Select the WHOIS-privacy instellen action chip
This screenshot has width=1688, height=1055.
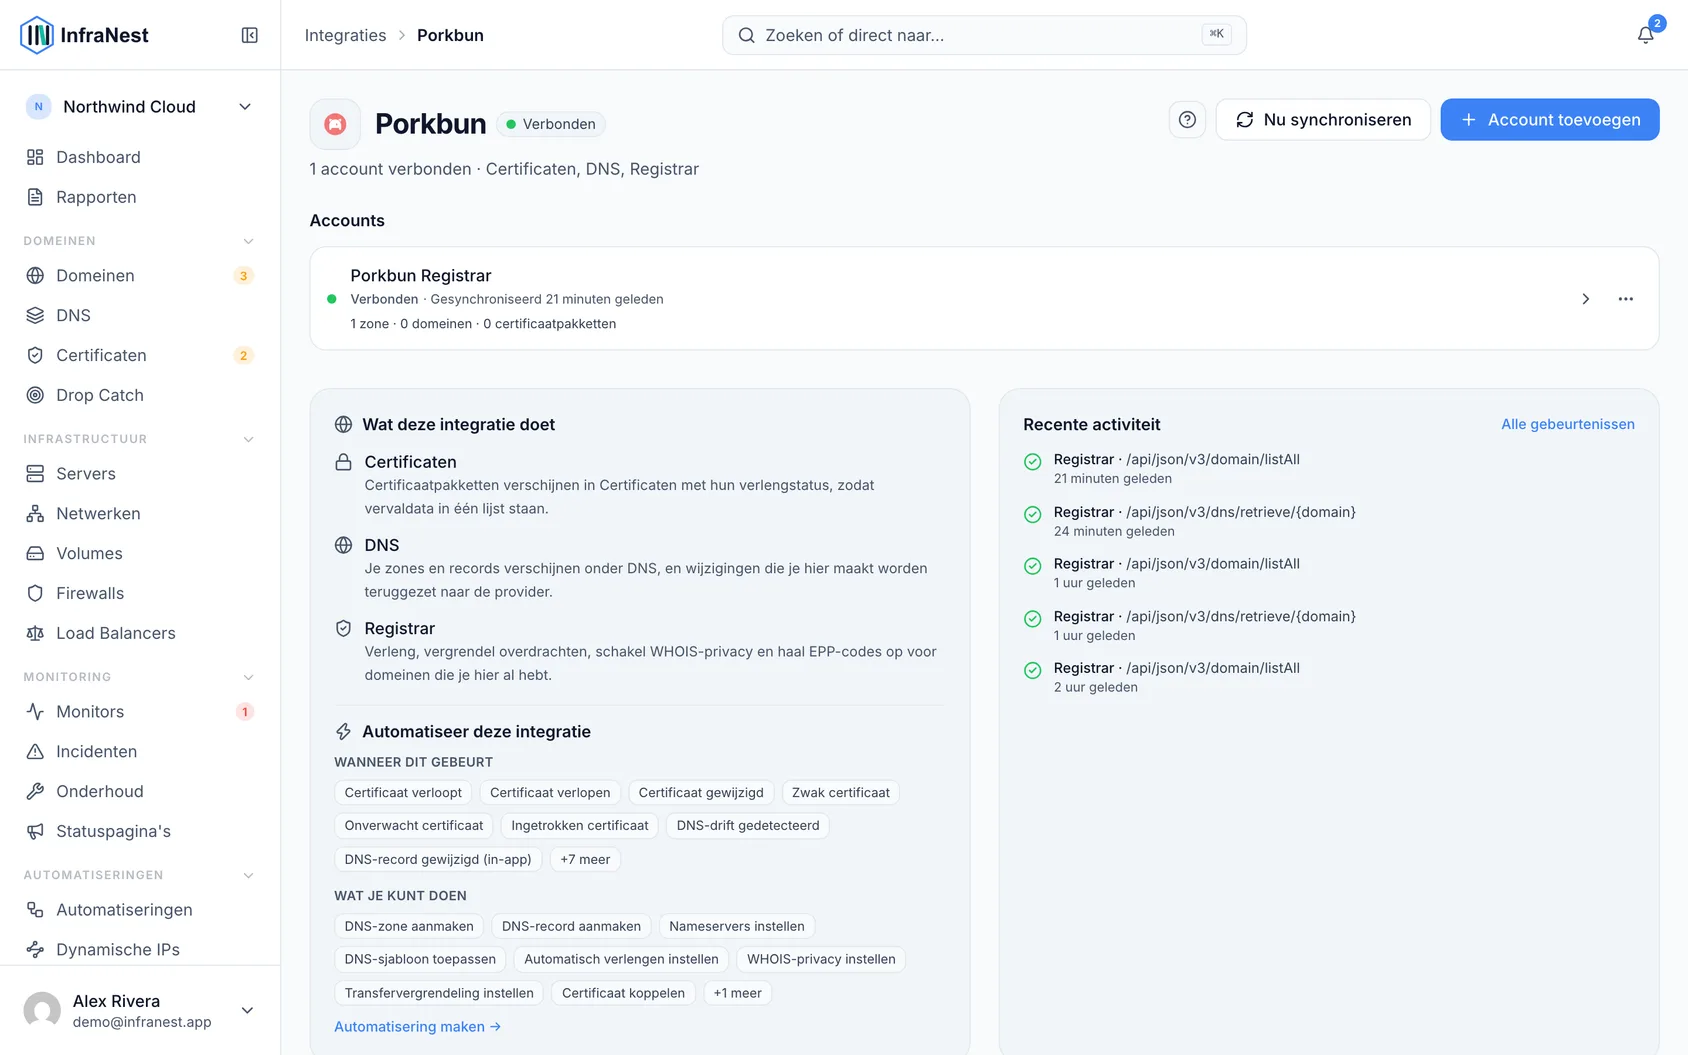tap(821, 960)
